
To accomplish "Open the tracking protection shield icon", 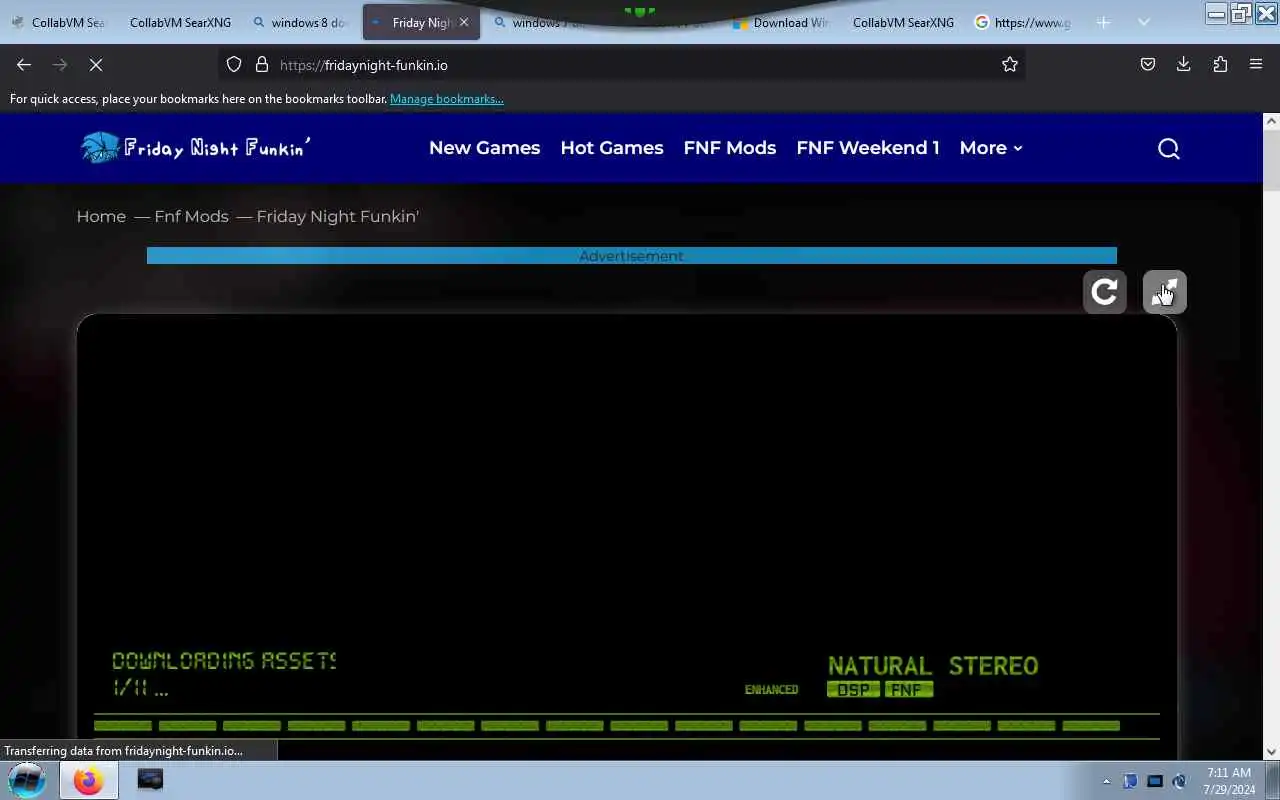I will tap(234, 64).
